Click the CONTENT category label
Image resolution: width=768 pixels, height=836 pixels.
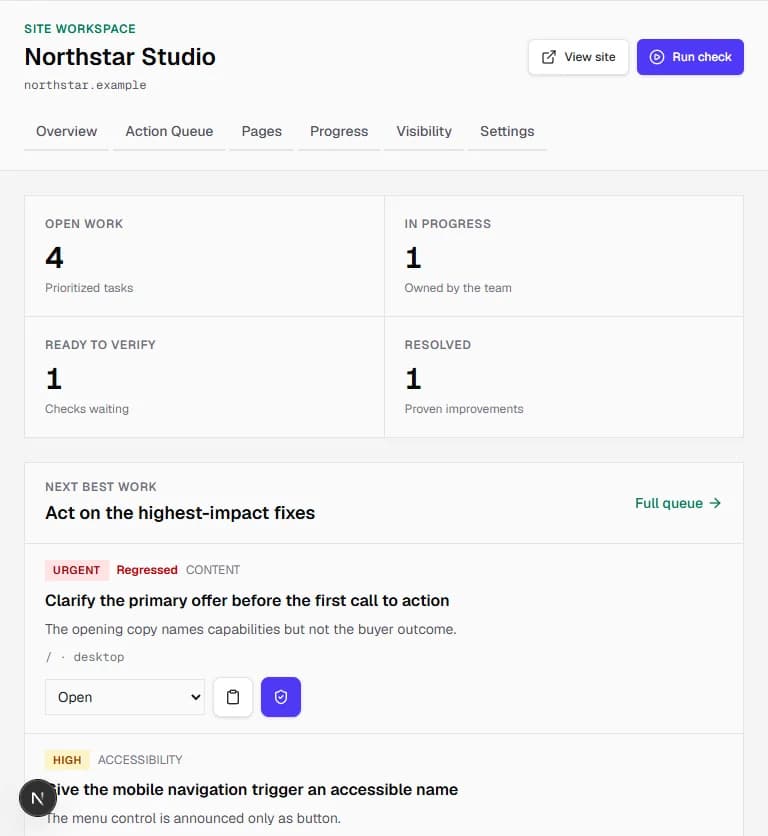(x=213, y=570)
